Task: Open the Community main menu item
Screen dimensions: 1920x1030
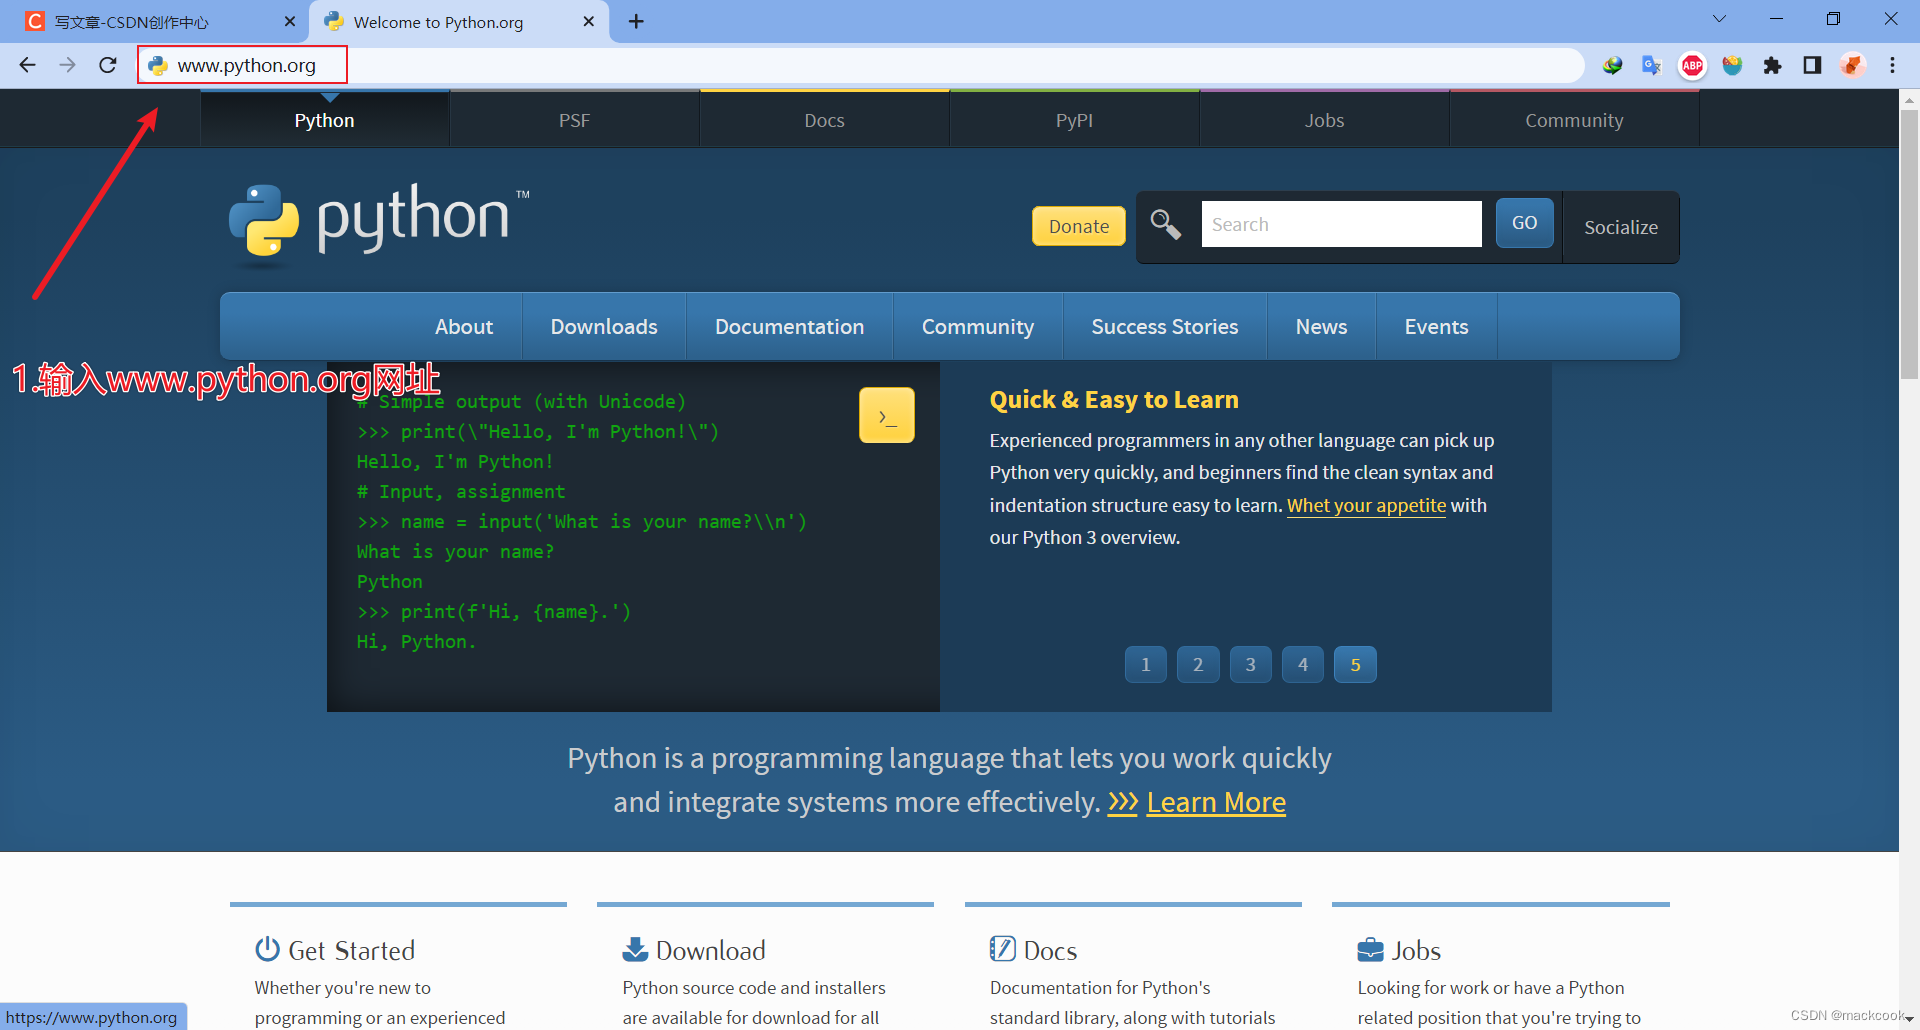Action: (x=977, y=327)
